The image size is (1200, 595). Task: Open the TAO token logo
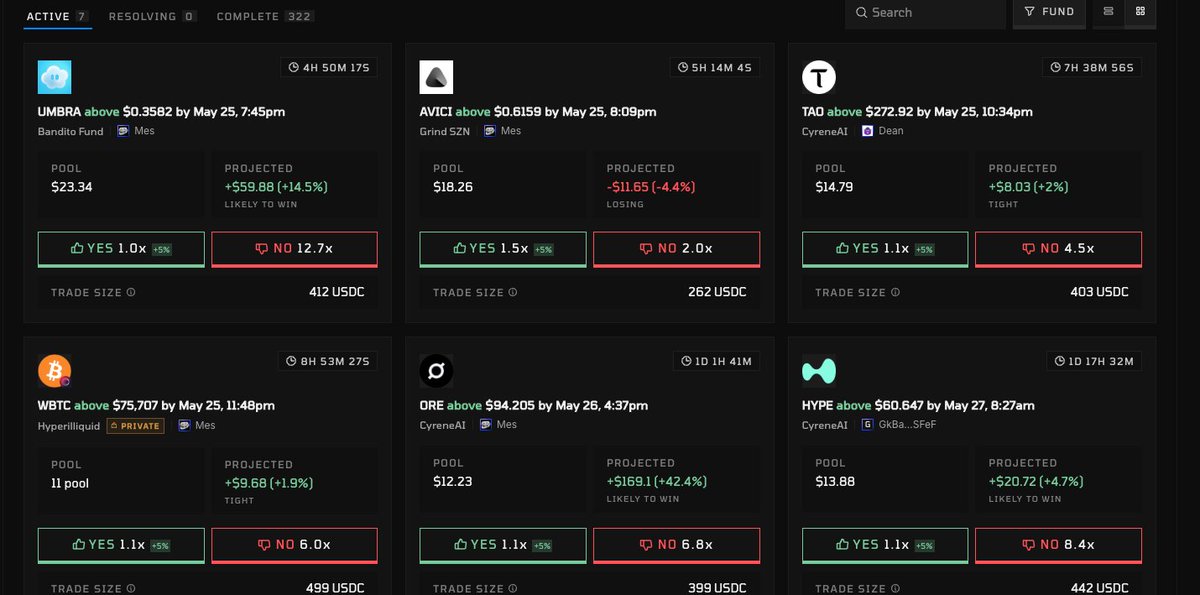tap(819, 77)
